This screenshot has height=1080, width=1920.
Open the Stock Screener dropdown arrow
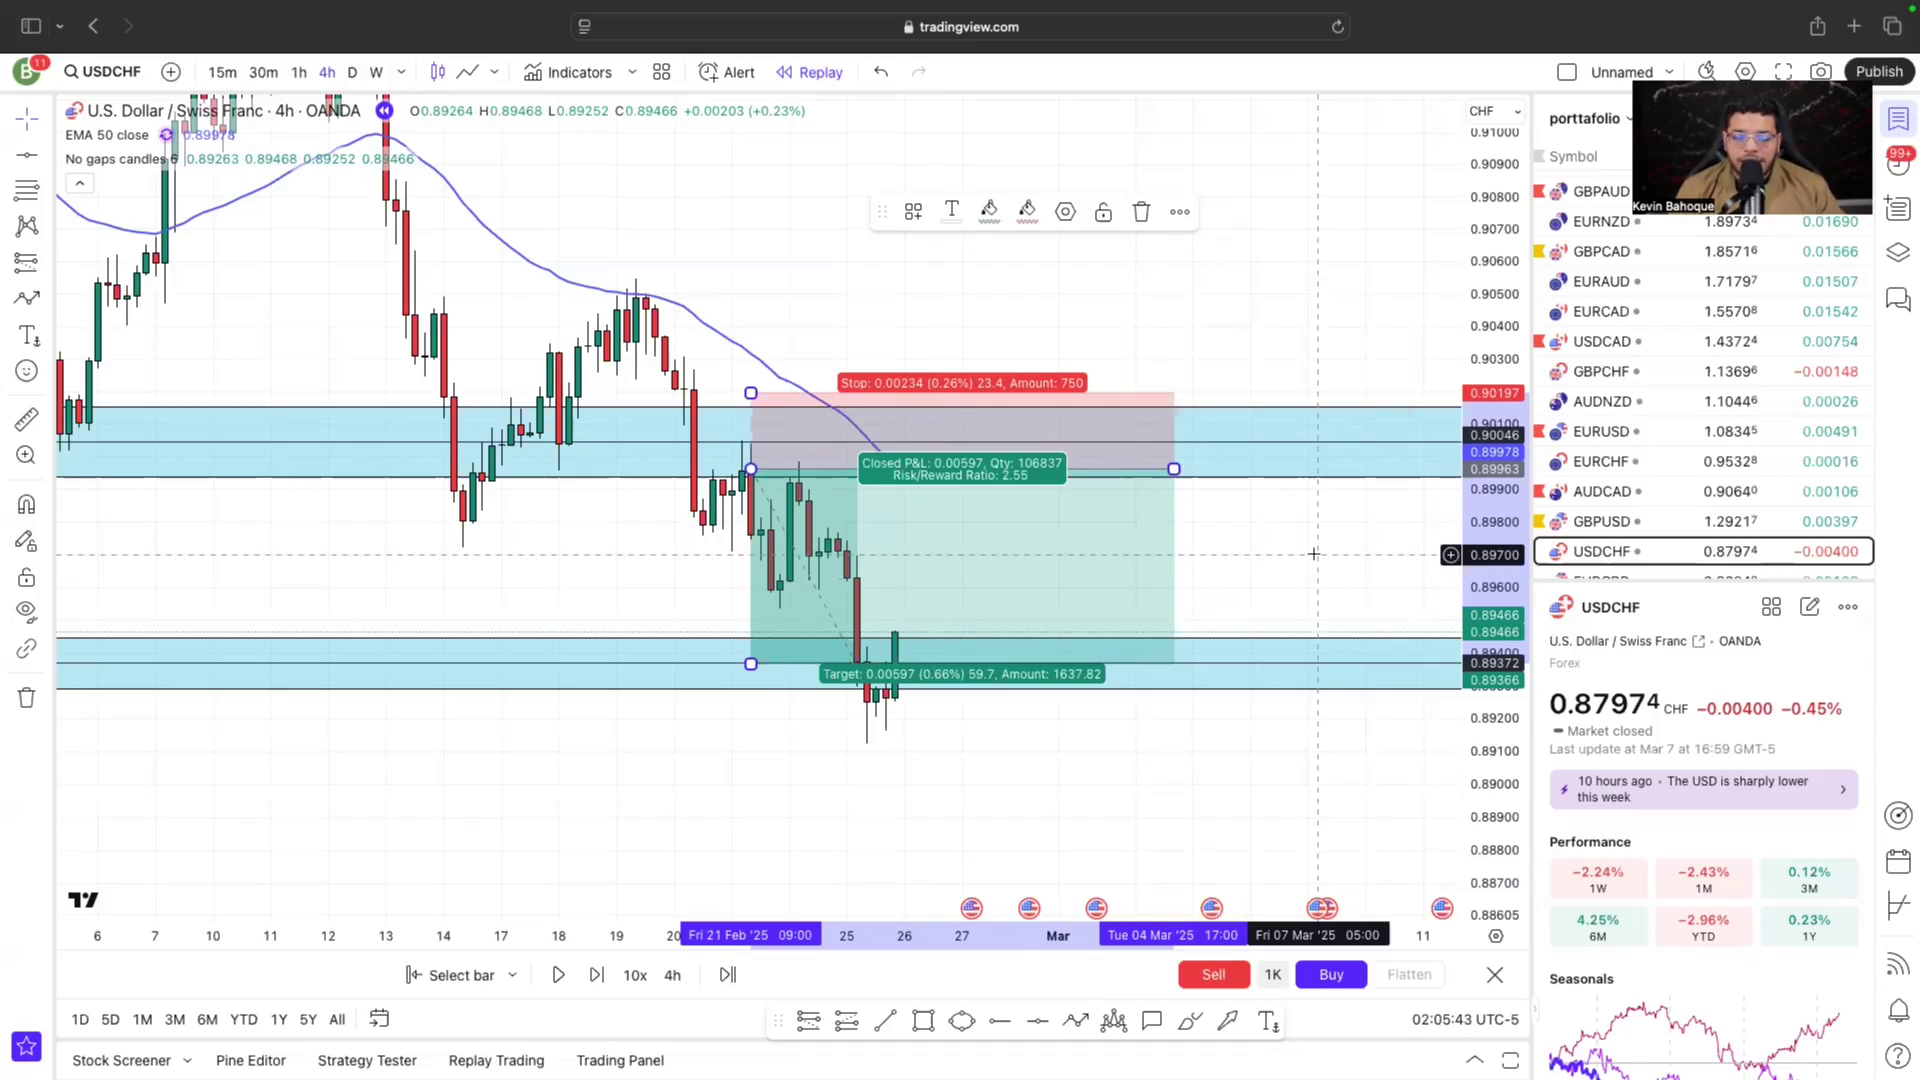click(187, 1061)
